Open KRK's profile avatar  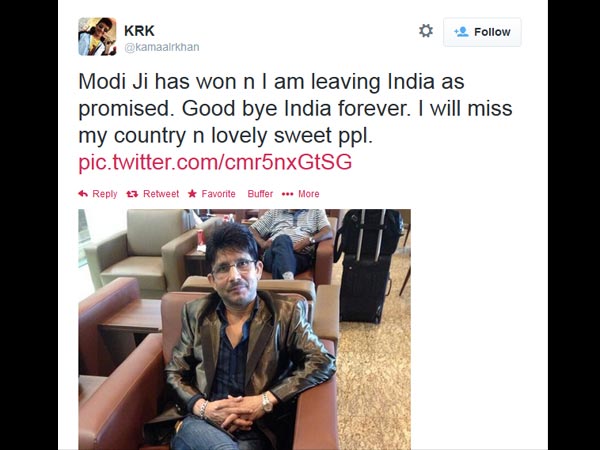[97, 36]
